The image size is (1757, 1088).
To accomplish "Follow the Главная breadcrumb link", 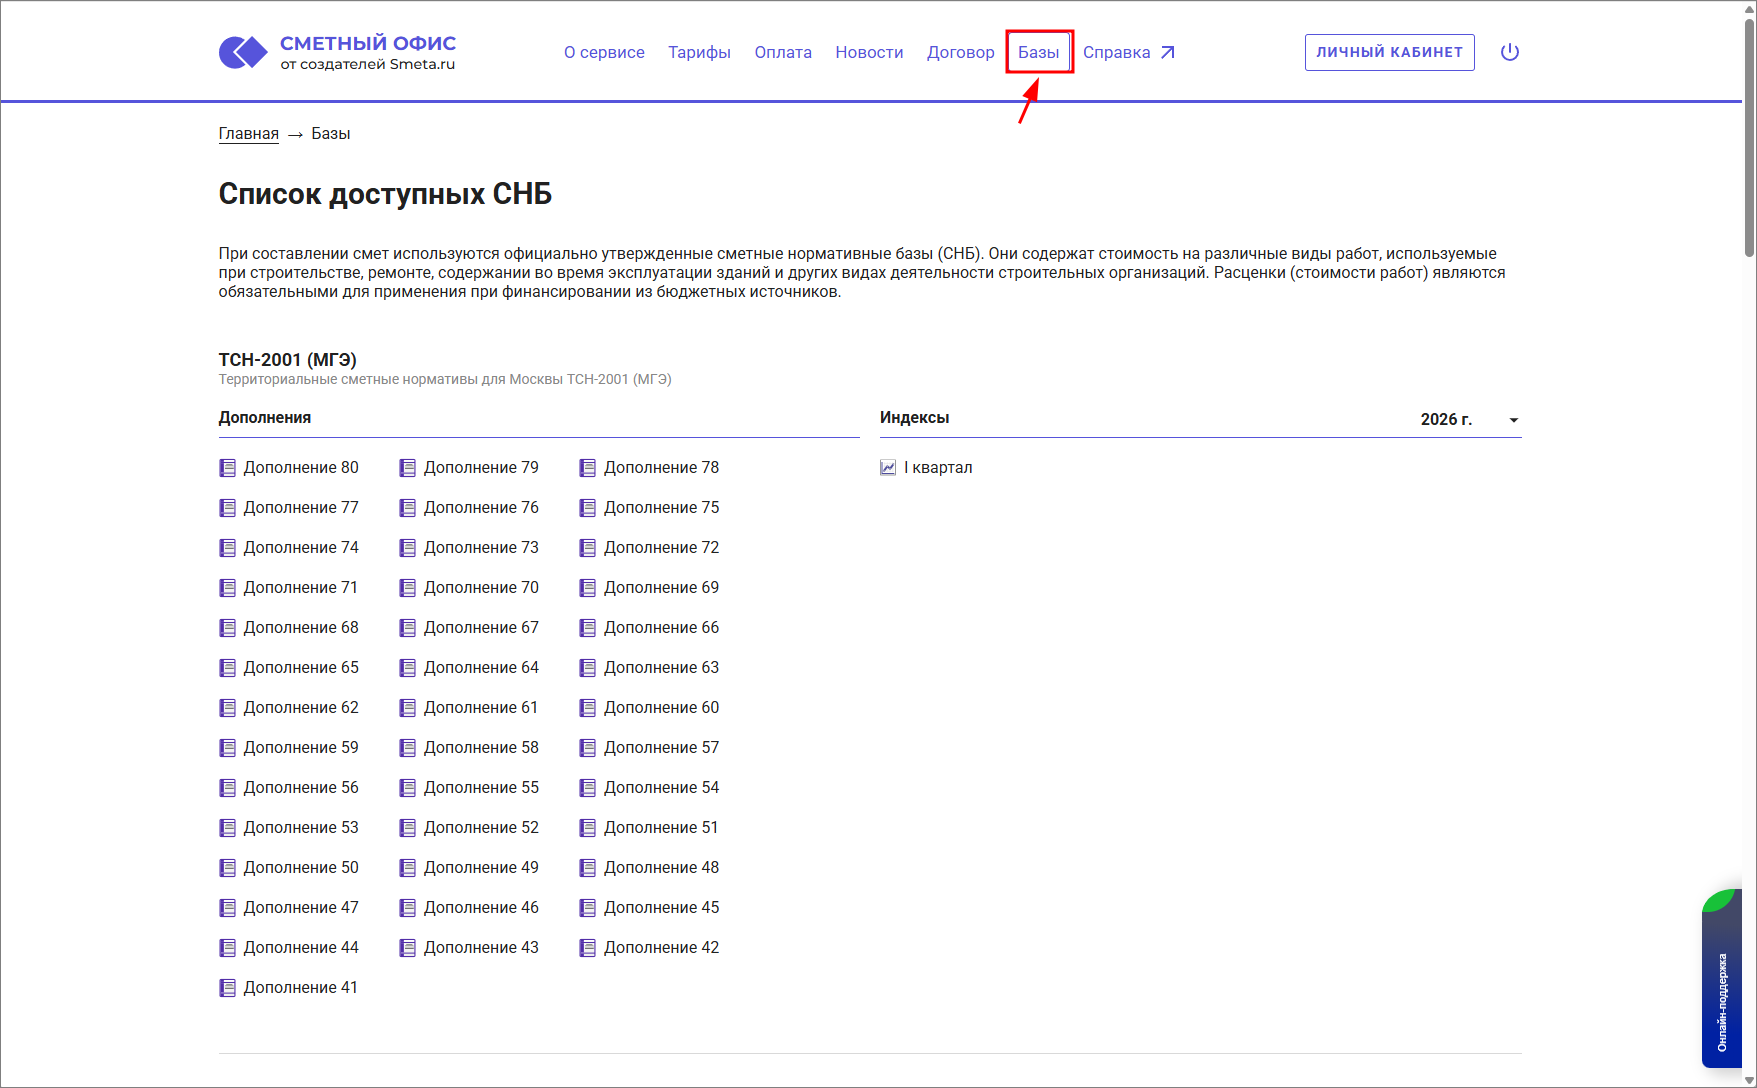I will (x=248, y=134).
